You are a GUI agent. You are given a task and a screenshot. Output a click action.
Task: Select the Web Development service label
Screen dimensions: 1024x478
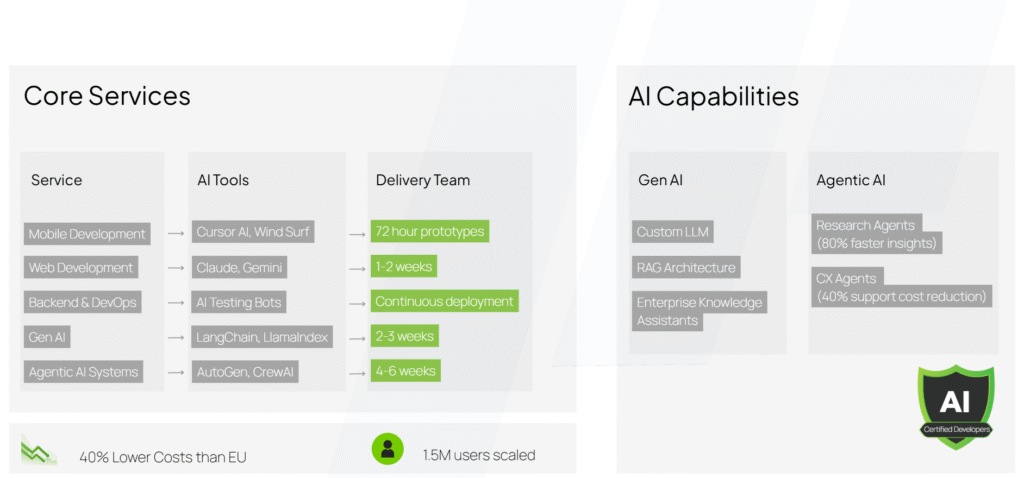(81, 268)
